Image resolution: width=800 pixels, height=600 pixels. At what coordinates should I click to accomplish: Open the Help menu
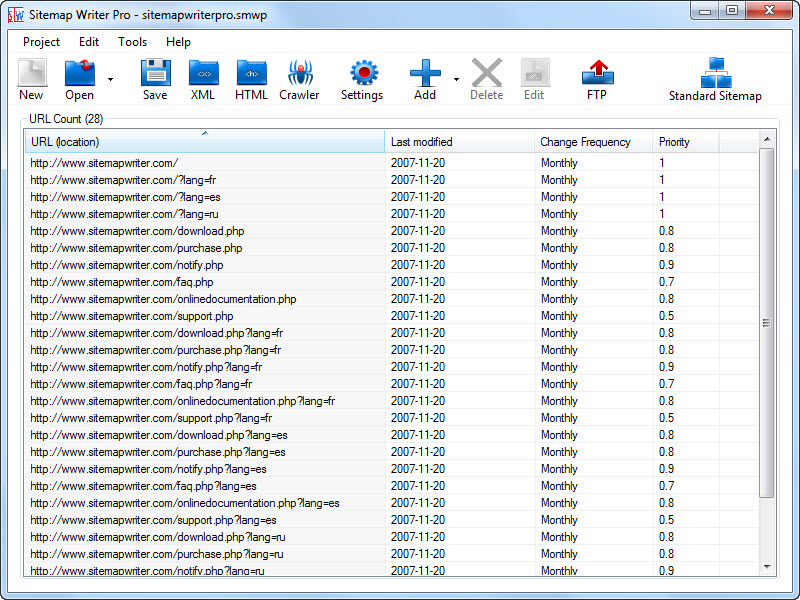point(179,42)
